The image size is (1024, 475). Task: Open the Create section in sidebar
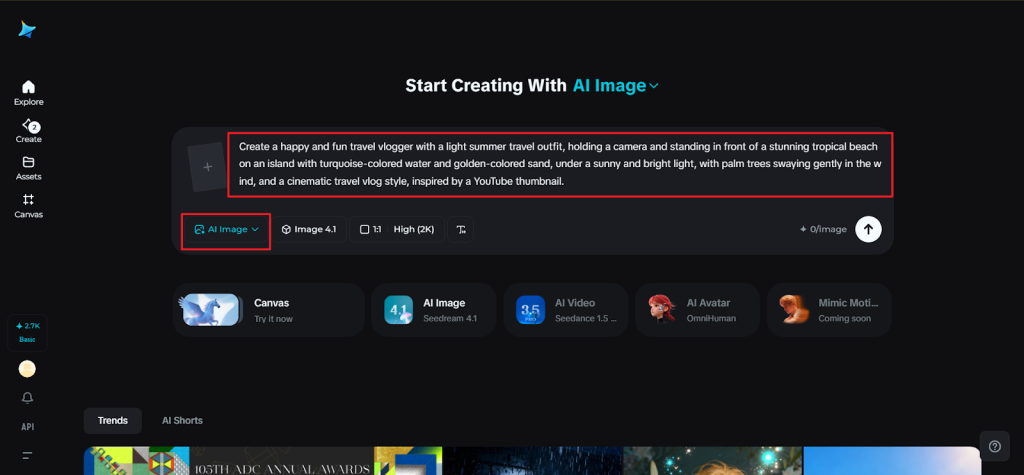[28, 130]
